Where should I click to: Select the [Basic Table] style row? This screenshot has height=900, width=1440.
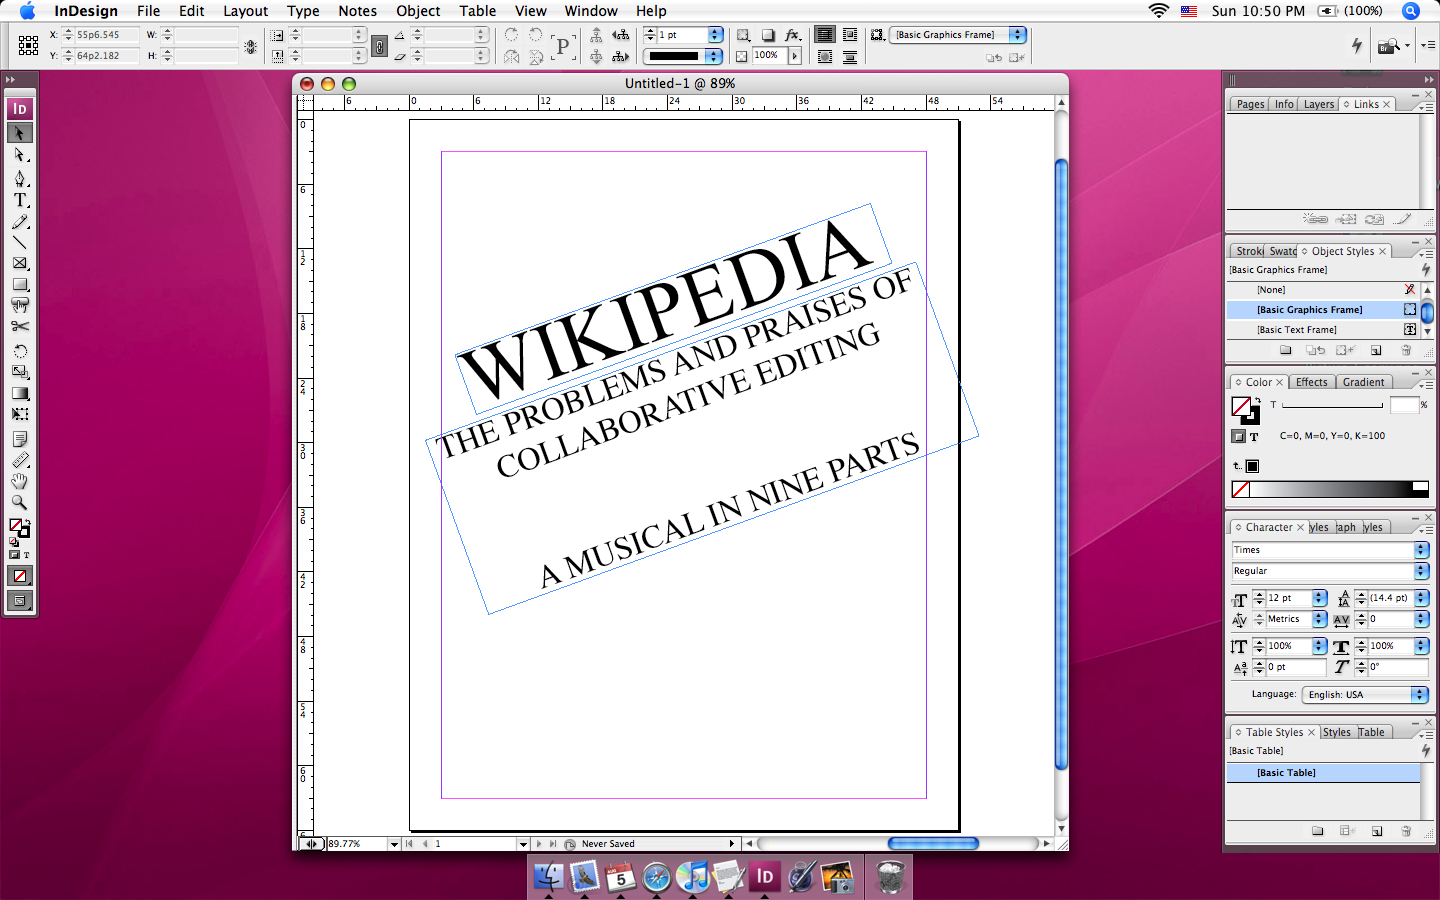click(1324, 773)
